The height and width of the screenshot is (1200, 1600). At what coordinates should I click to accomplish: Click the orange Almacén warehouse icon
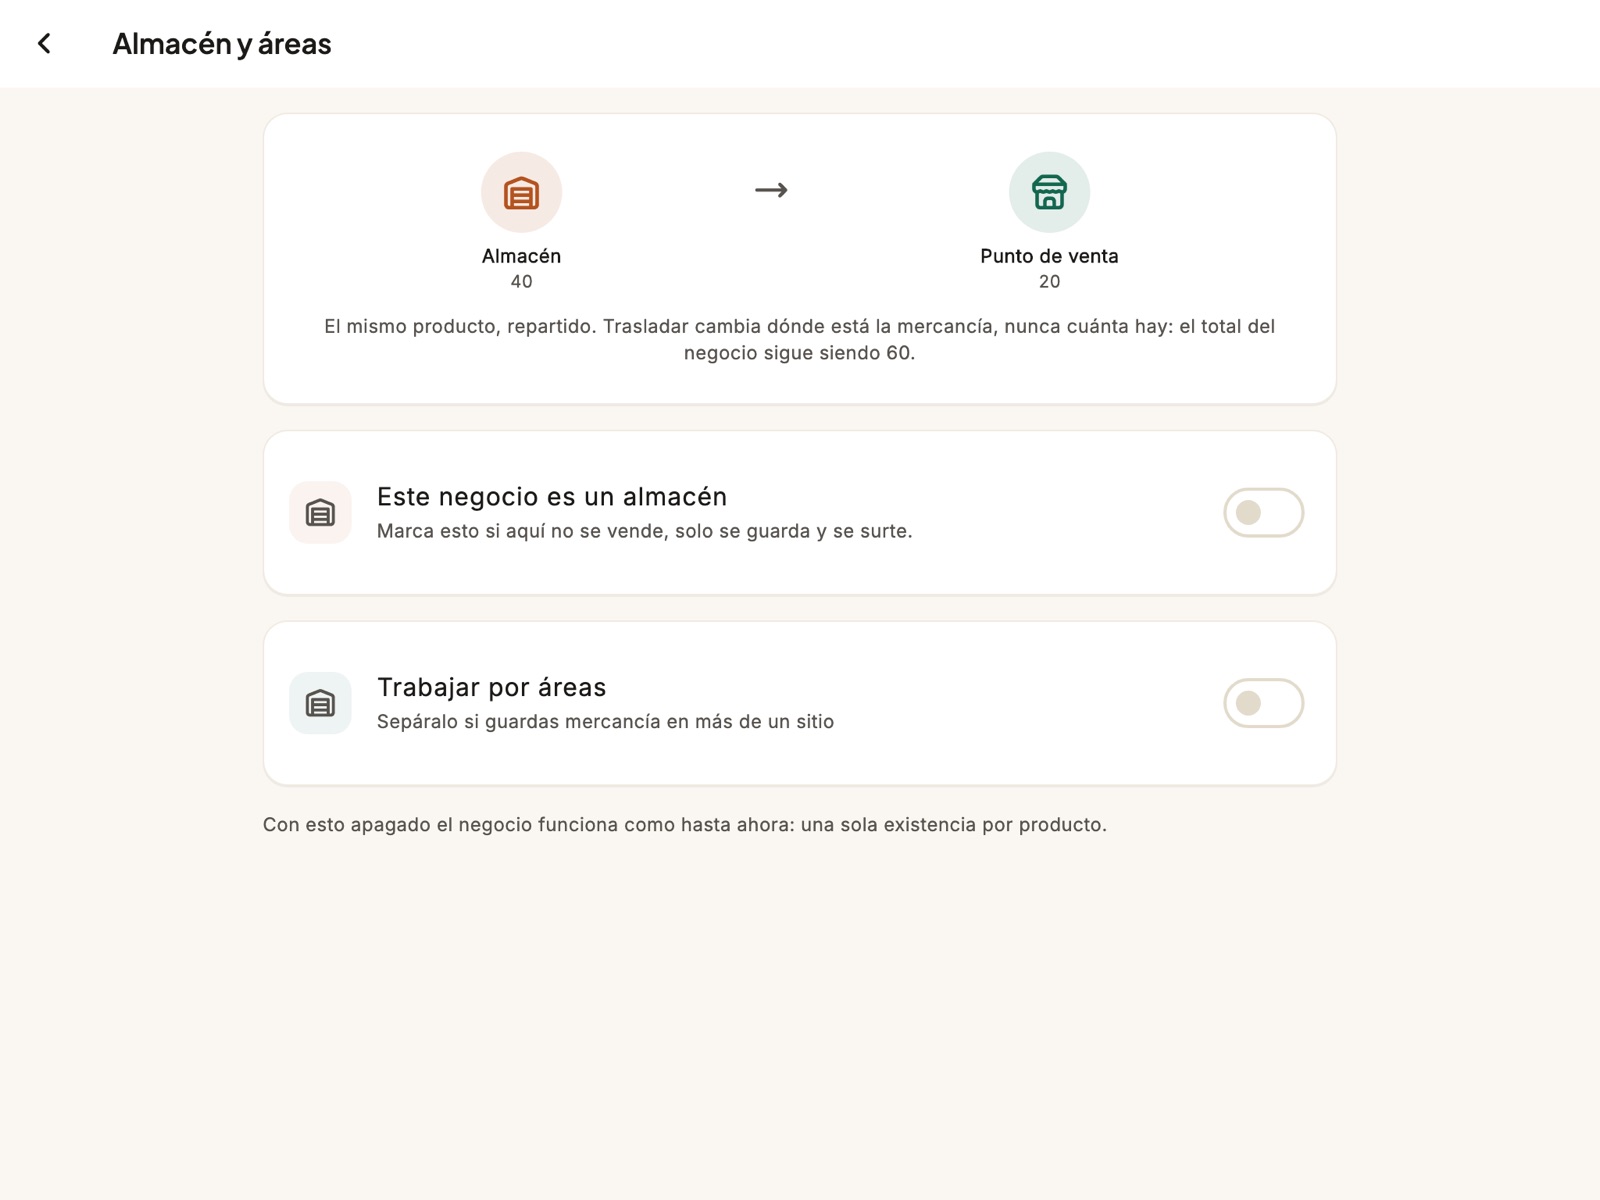pos(521,192)
